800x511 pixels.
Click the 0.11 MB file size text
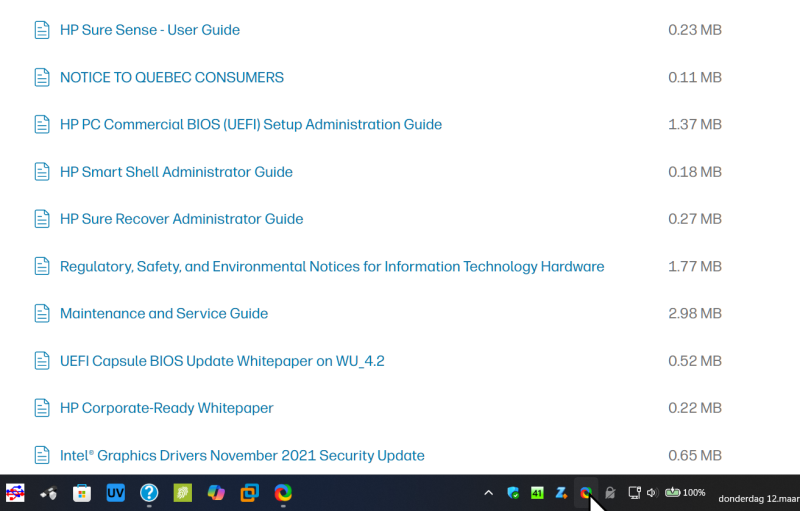695,78
